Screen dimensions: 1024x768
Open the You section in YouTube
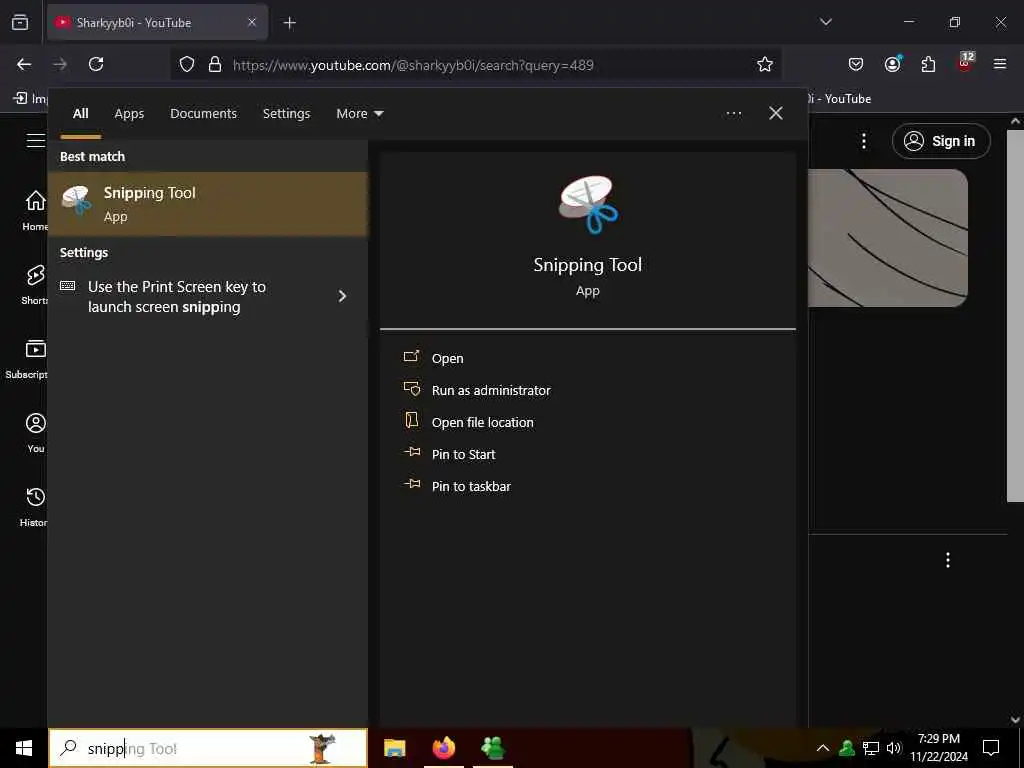tap(35, 433)
